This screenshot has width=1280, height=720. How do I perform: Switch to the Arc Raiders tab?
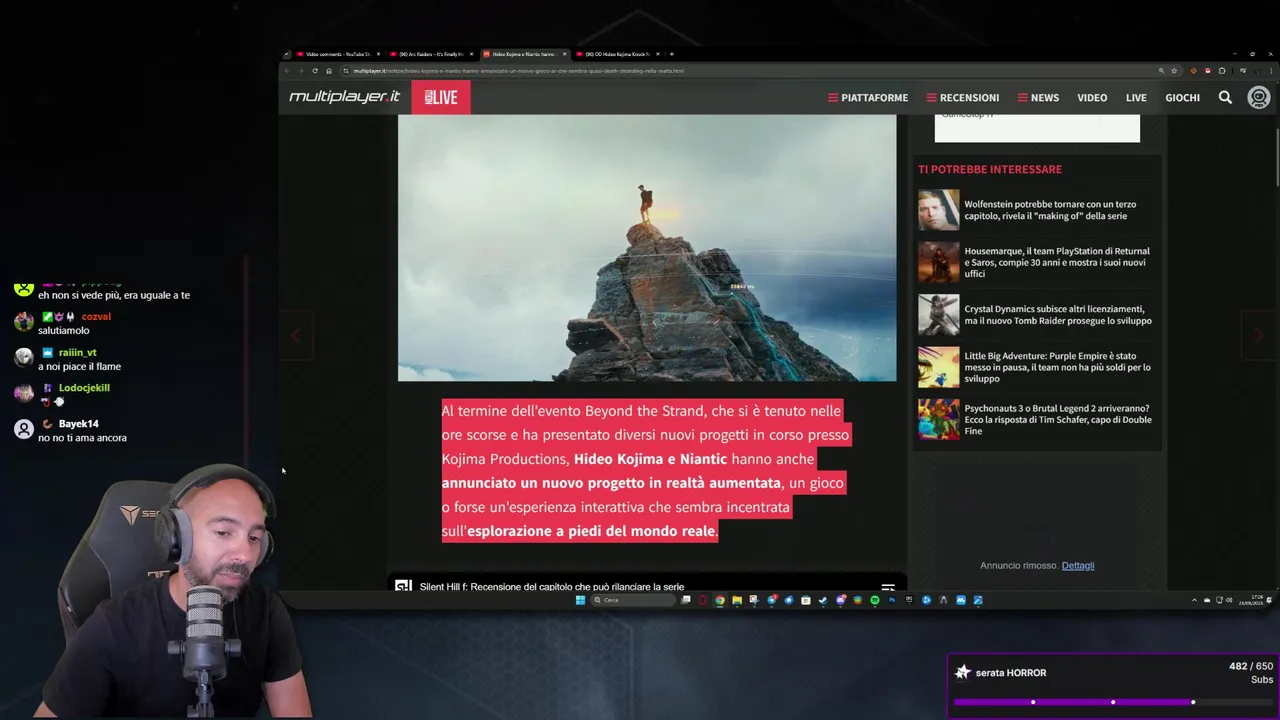[430, 54]
